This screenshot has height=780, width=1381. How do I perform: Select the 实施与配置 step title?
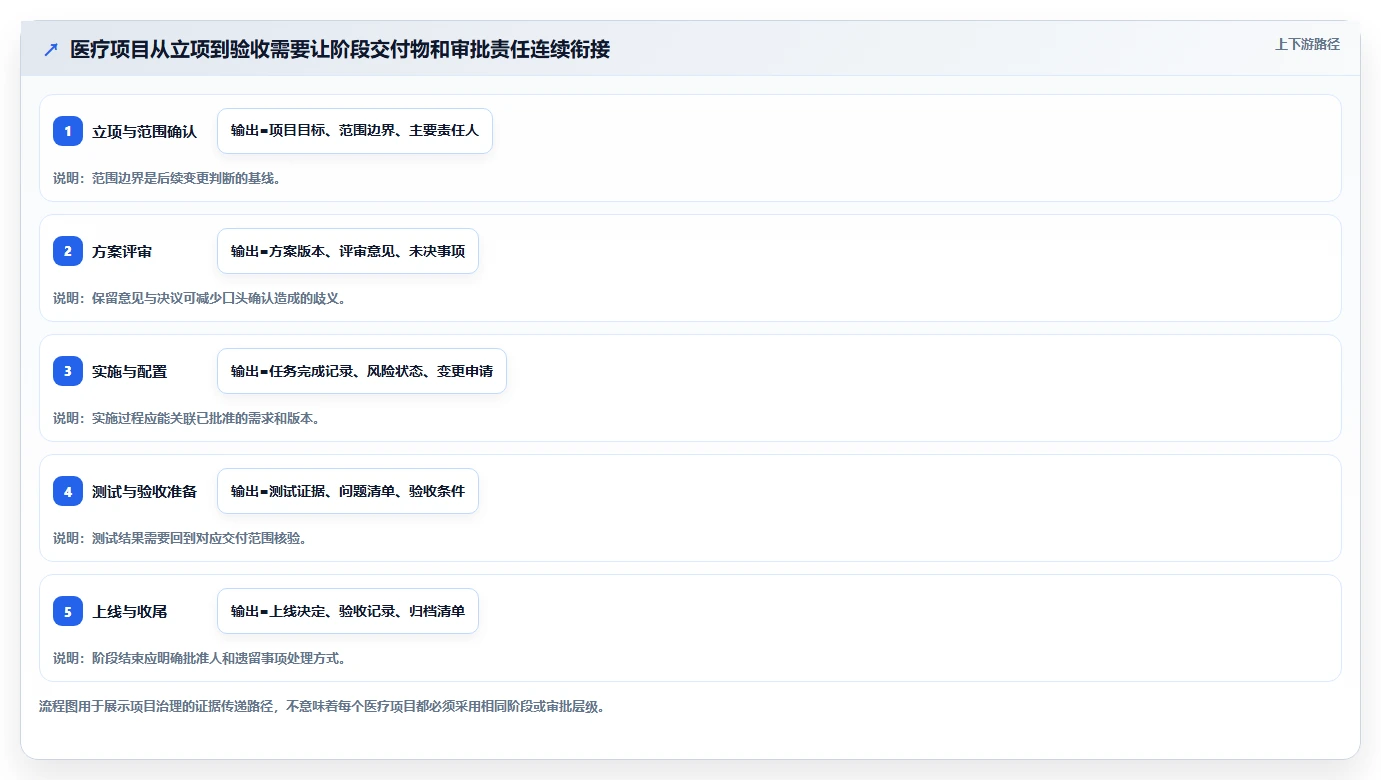(130, 371)
